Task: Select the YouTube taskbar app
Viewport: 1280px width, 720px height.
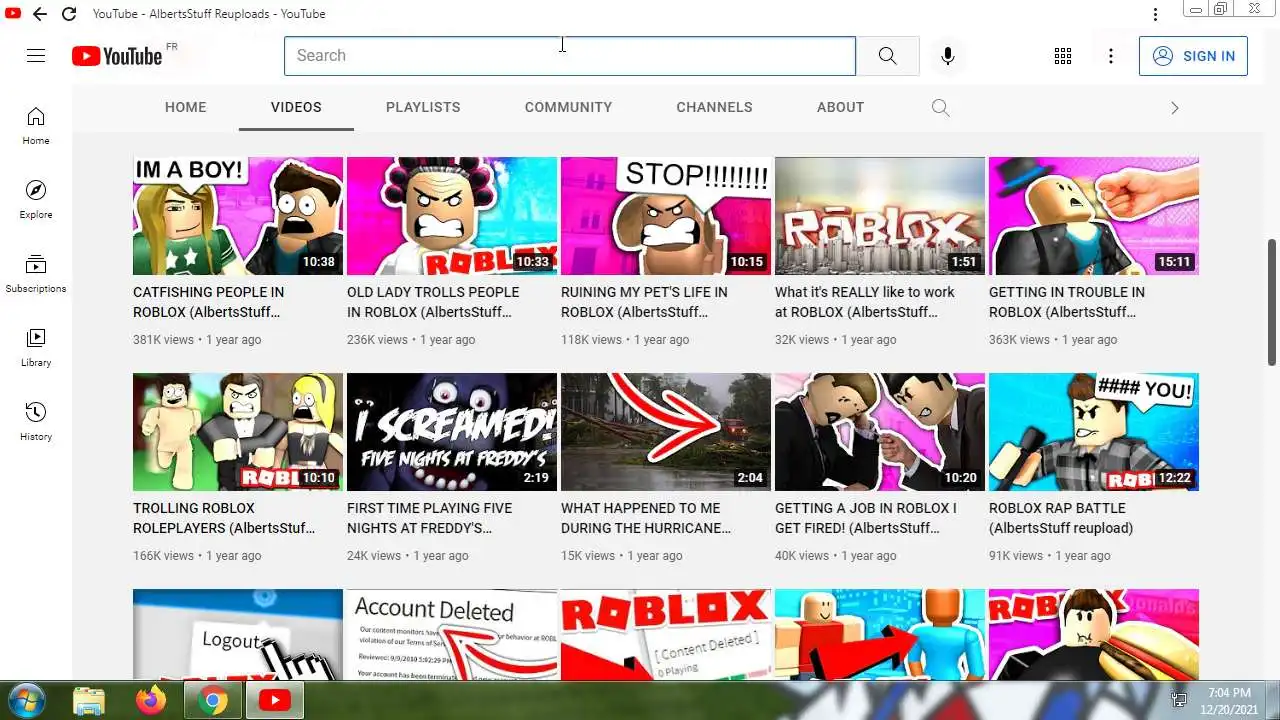Action: point(274,700)
